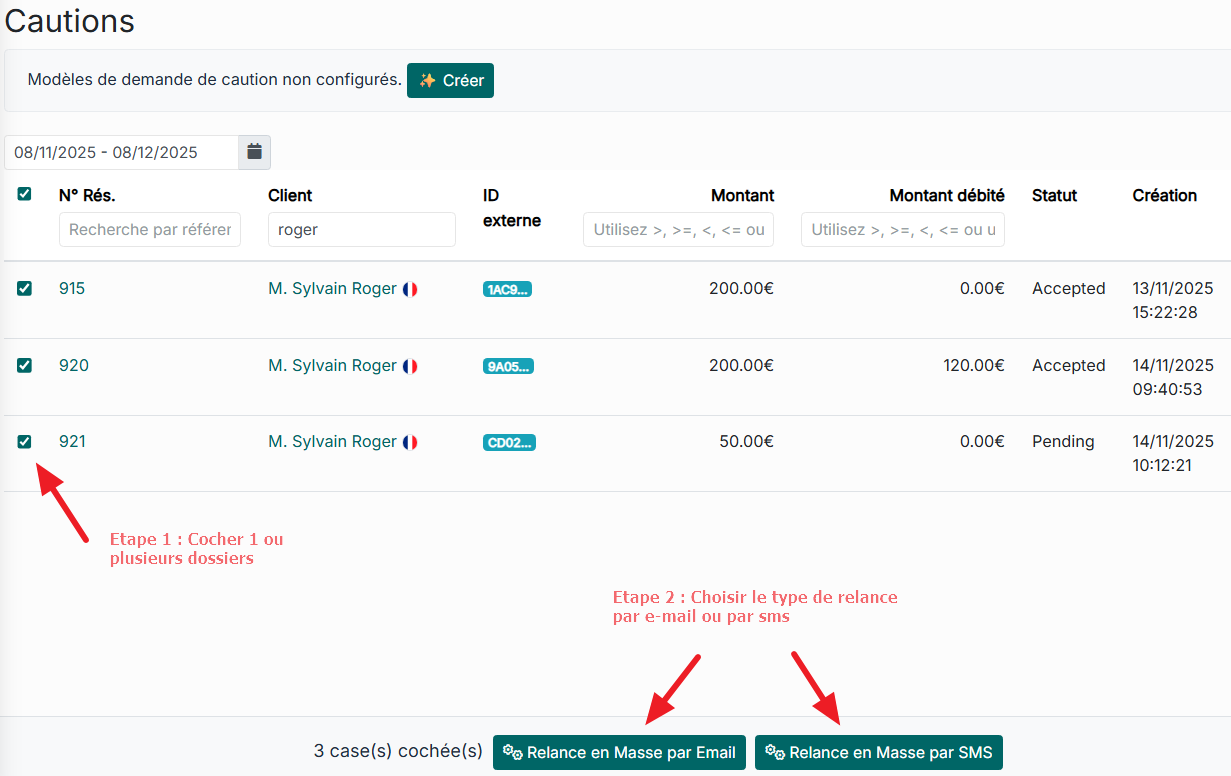This screenshot has width=1231, height=776.
Task: Click the Montant débité filter field
Action: [902, 229]
